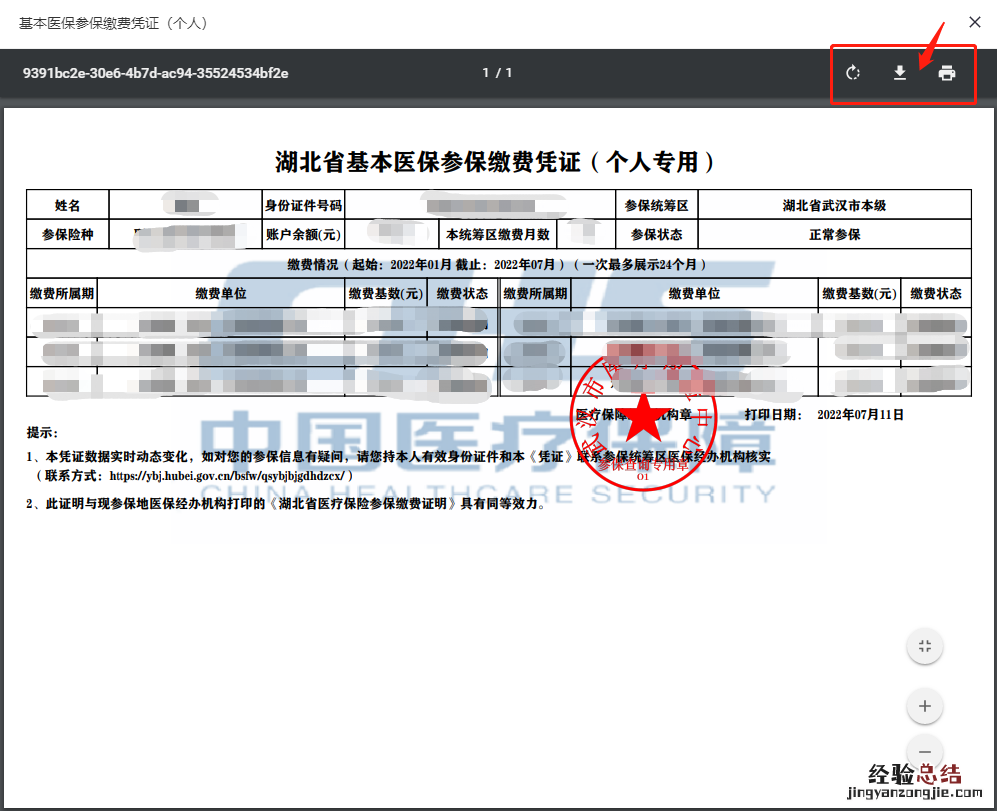The width and height of the screenshot is (997, 811).
Task: Select the 姓名 table cell
Action: [x=67, y=205]
